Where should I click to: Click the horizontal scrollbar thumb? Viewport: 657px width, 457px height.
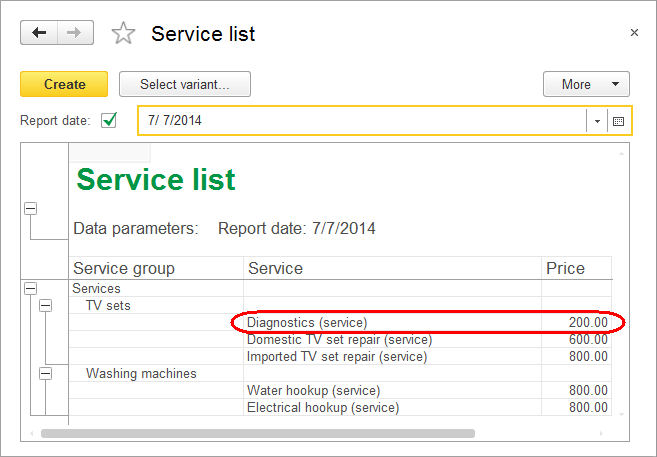pos(258,433)
